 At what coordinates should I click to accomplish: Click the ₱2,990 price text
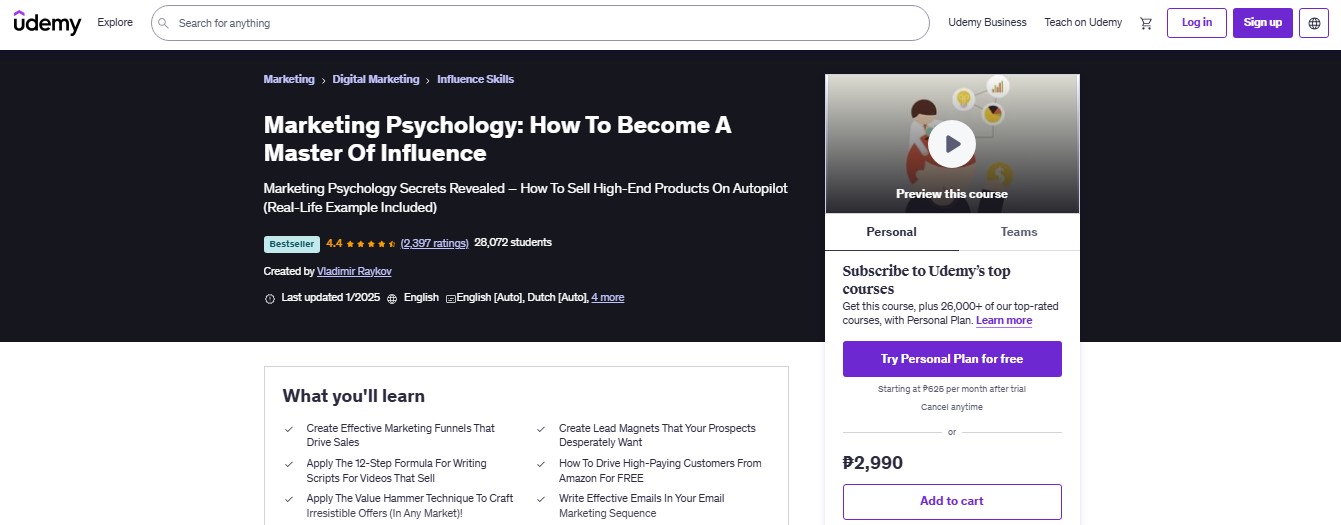[873, 463]
